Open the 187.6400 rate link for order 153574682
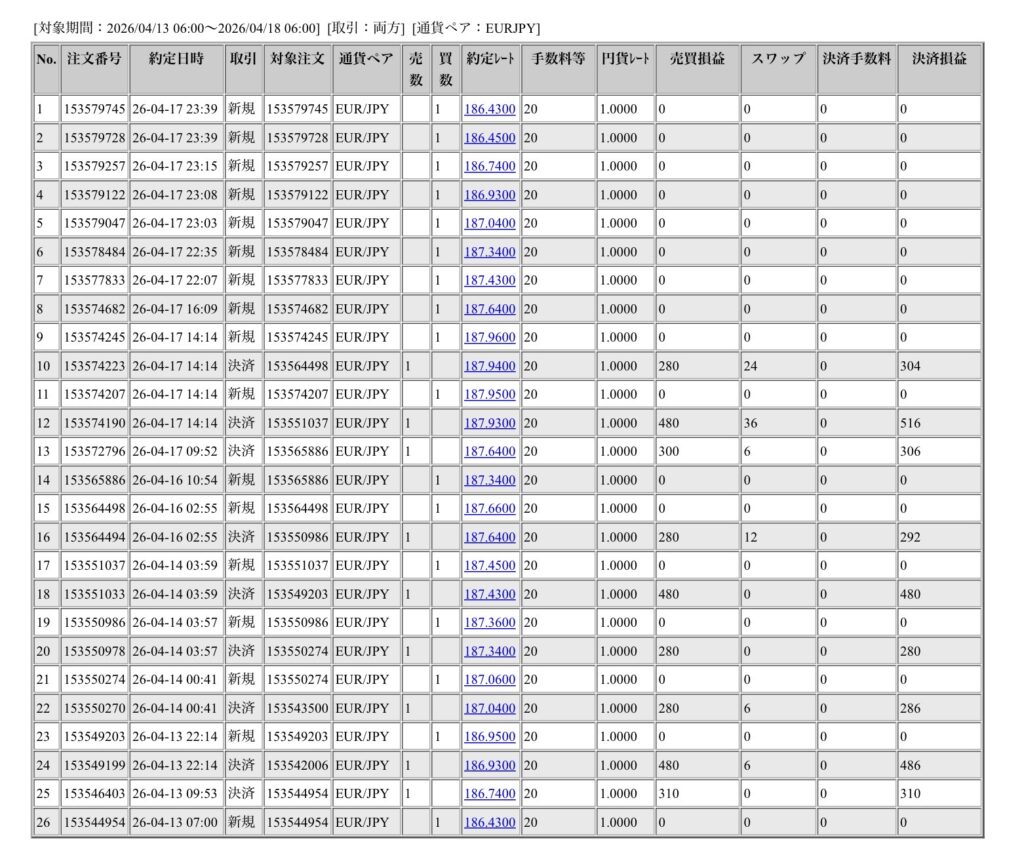The width and height of the screenshot is (1024, 857). [x=490, y=308]
